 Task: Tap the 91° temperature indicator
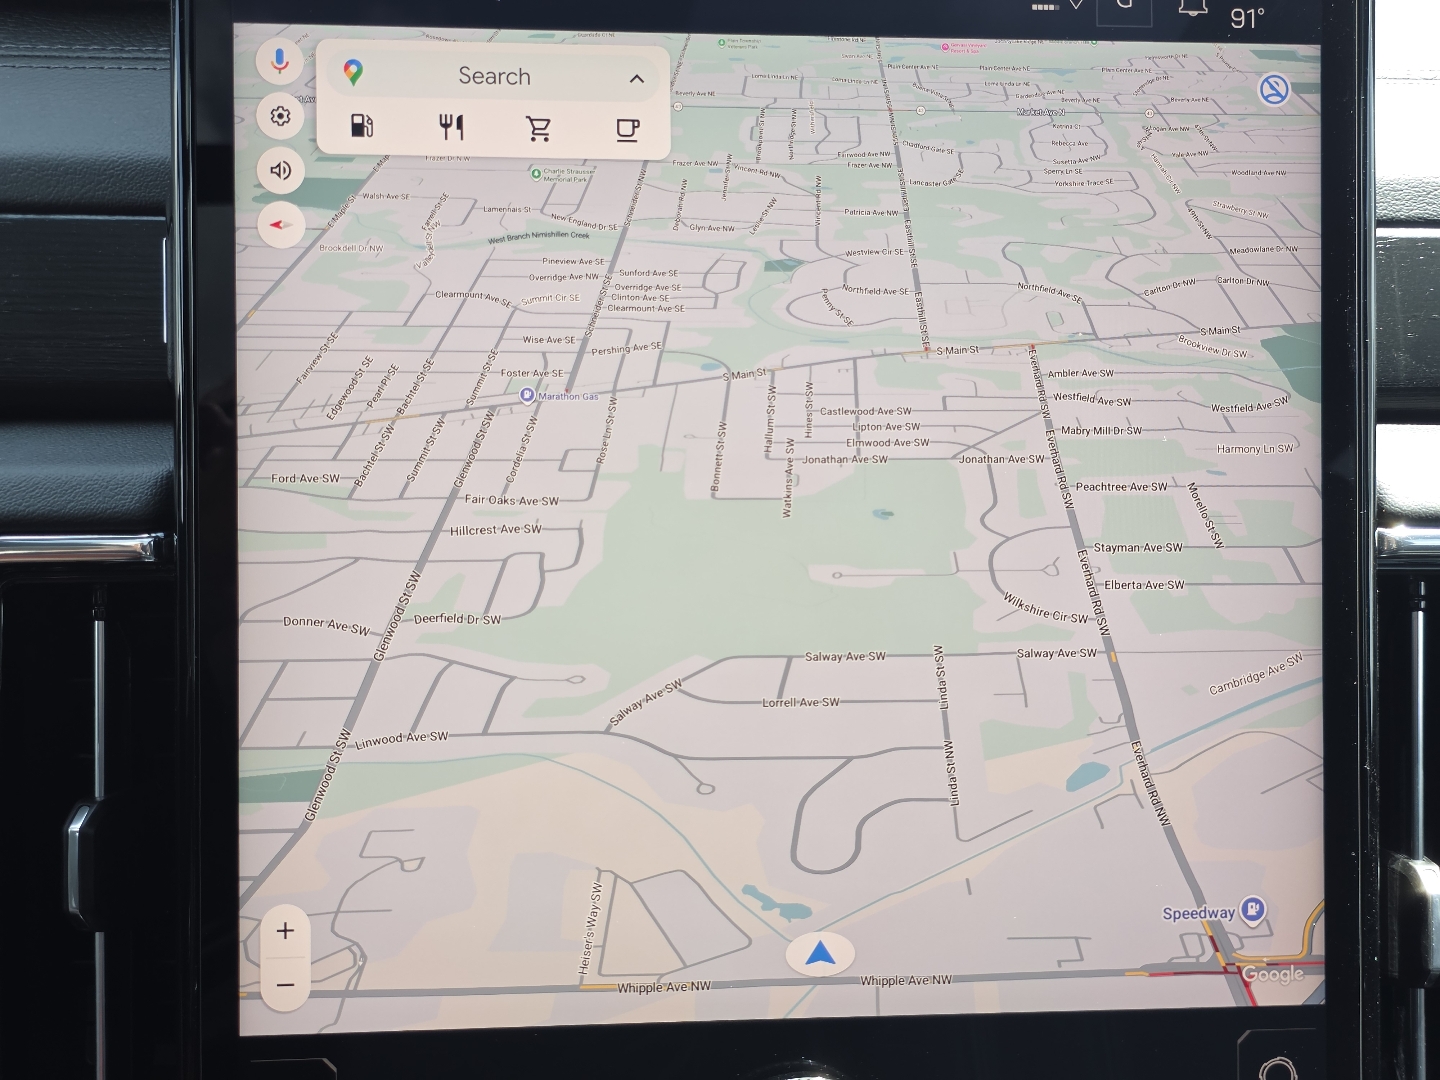pyautogui.click(x=1247, y=18)
